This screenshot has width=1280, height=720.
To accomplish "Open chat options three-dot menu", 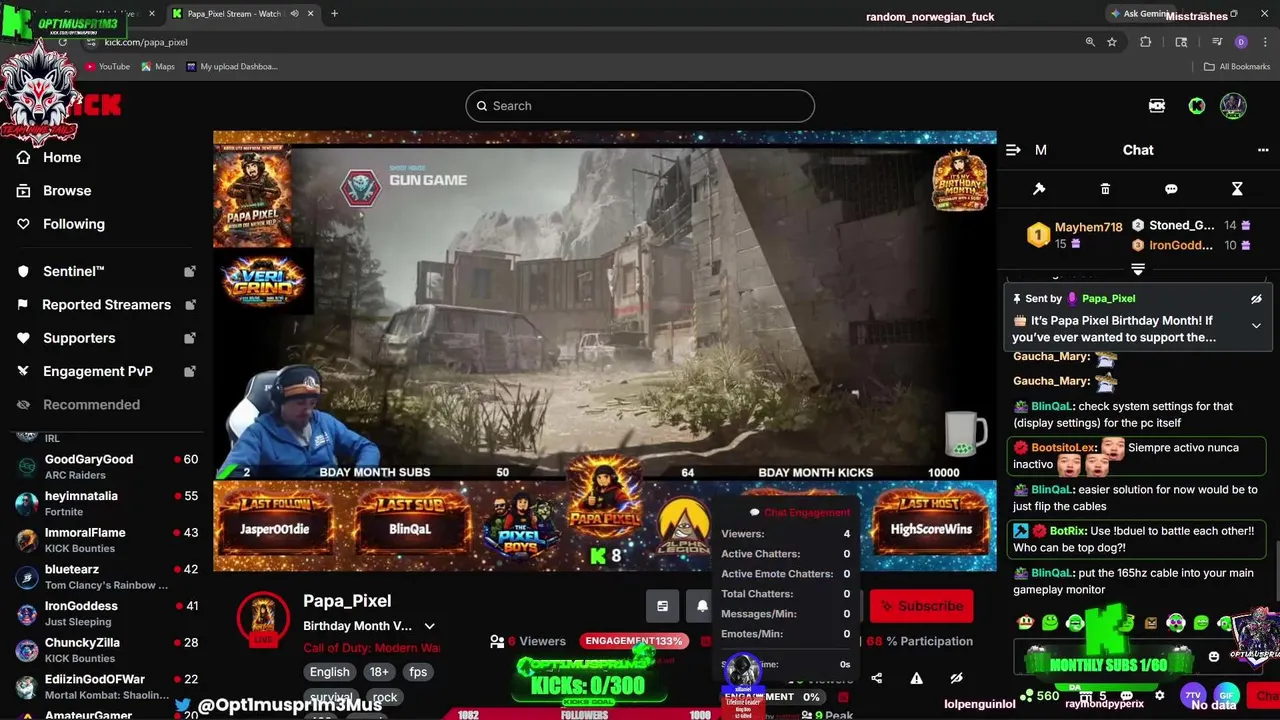I will coord(1263,150).
